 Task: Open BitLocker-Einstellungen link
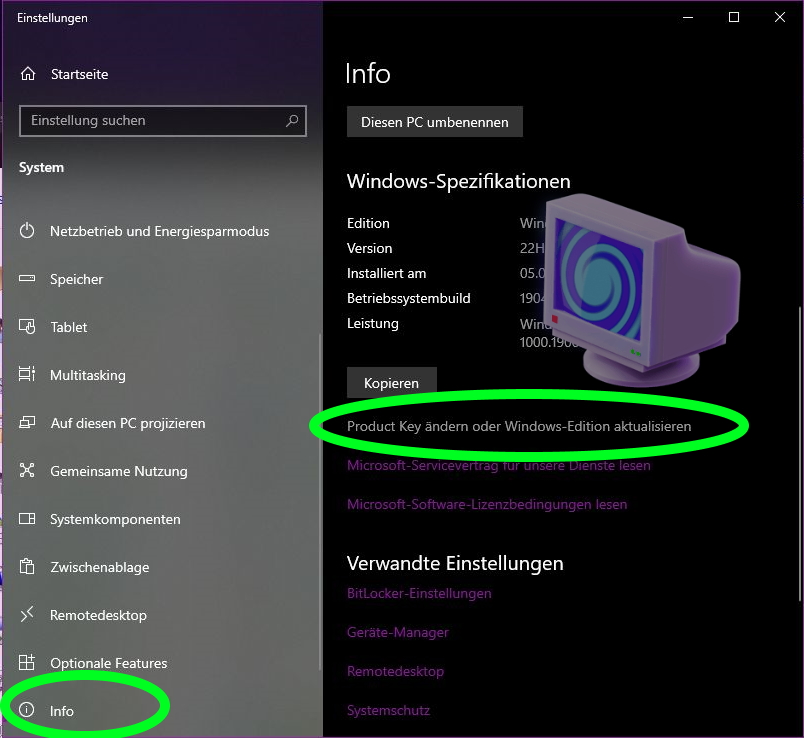coord(419,593)
